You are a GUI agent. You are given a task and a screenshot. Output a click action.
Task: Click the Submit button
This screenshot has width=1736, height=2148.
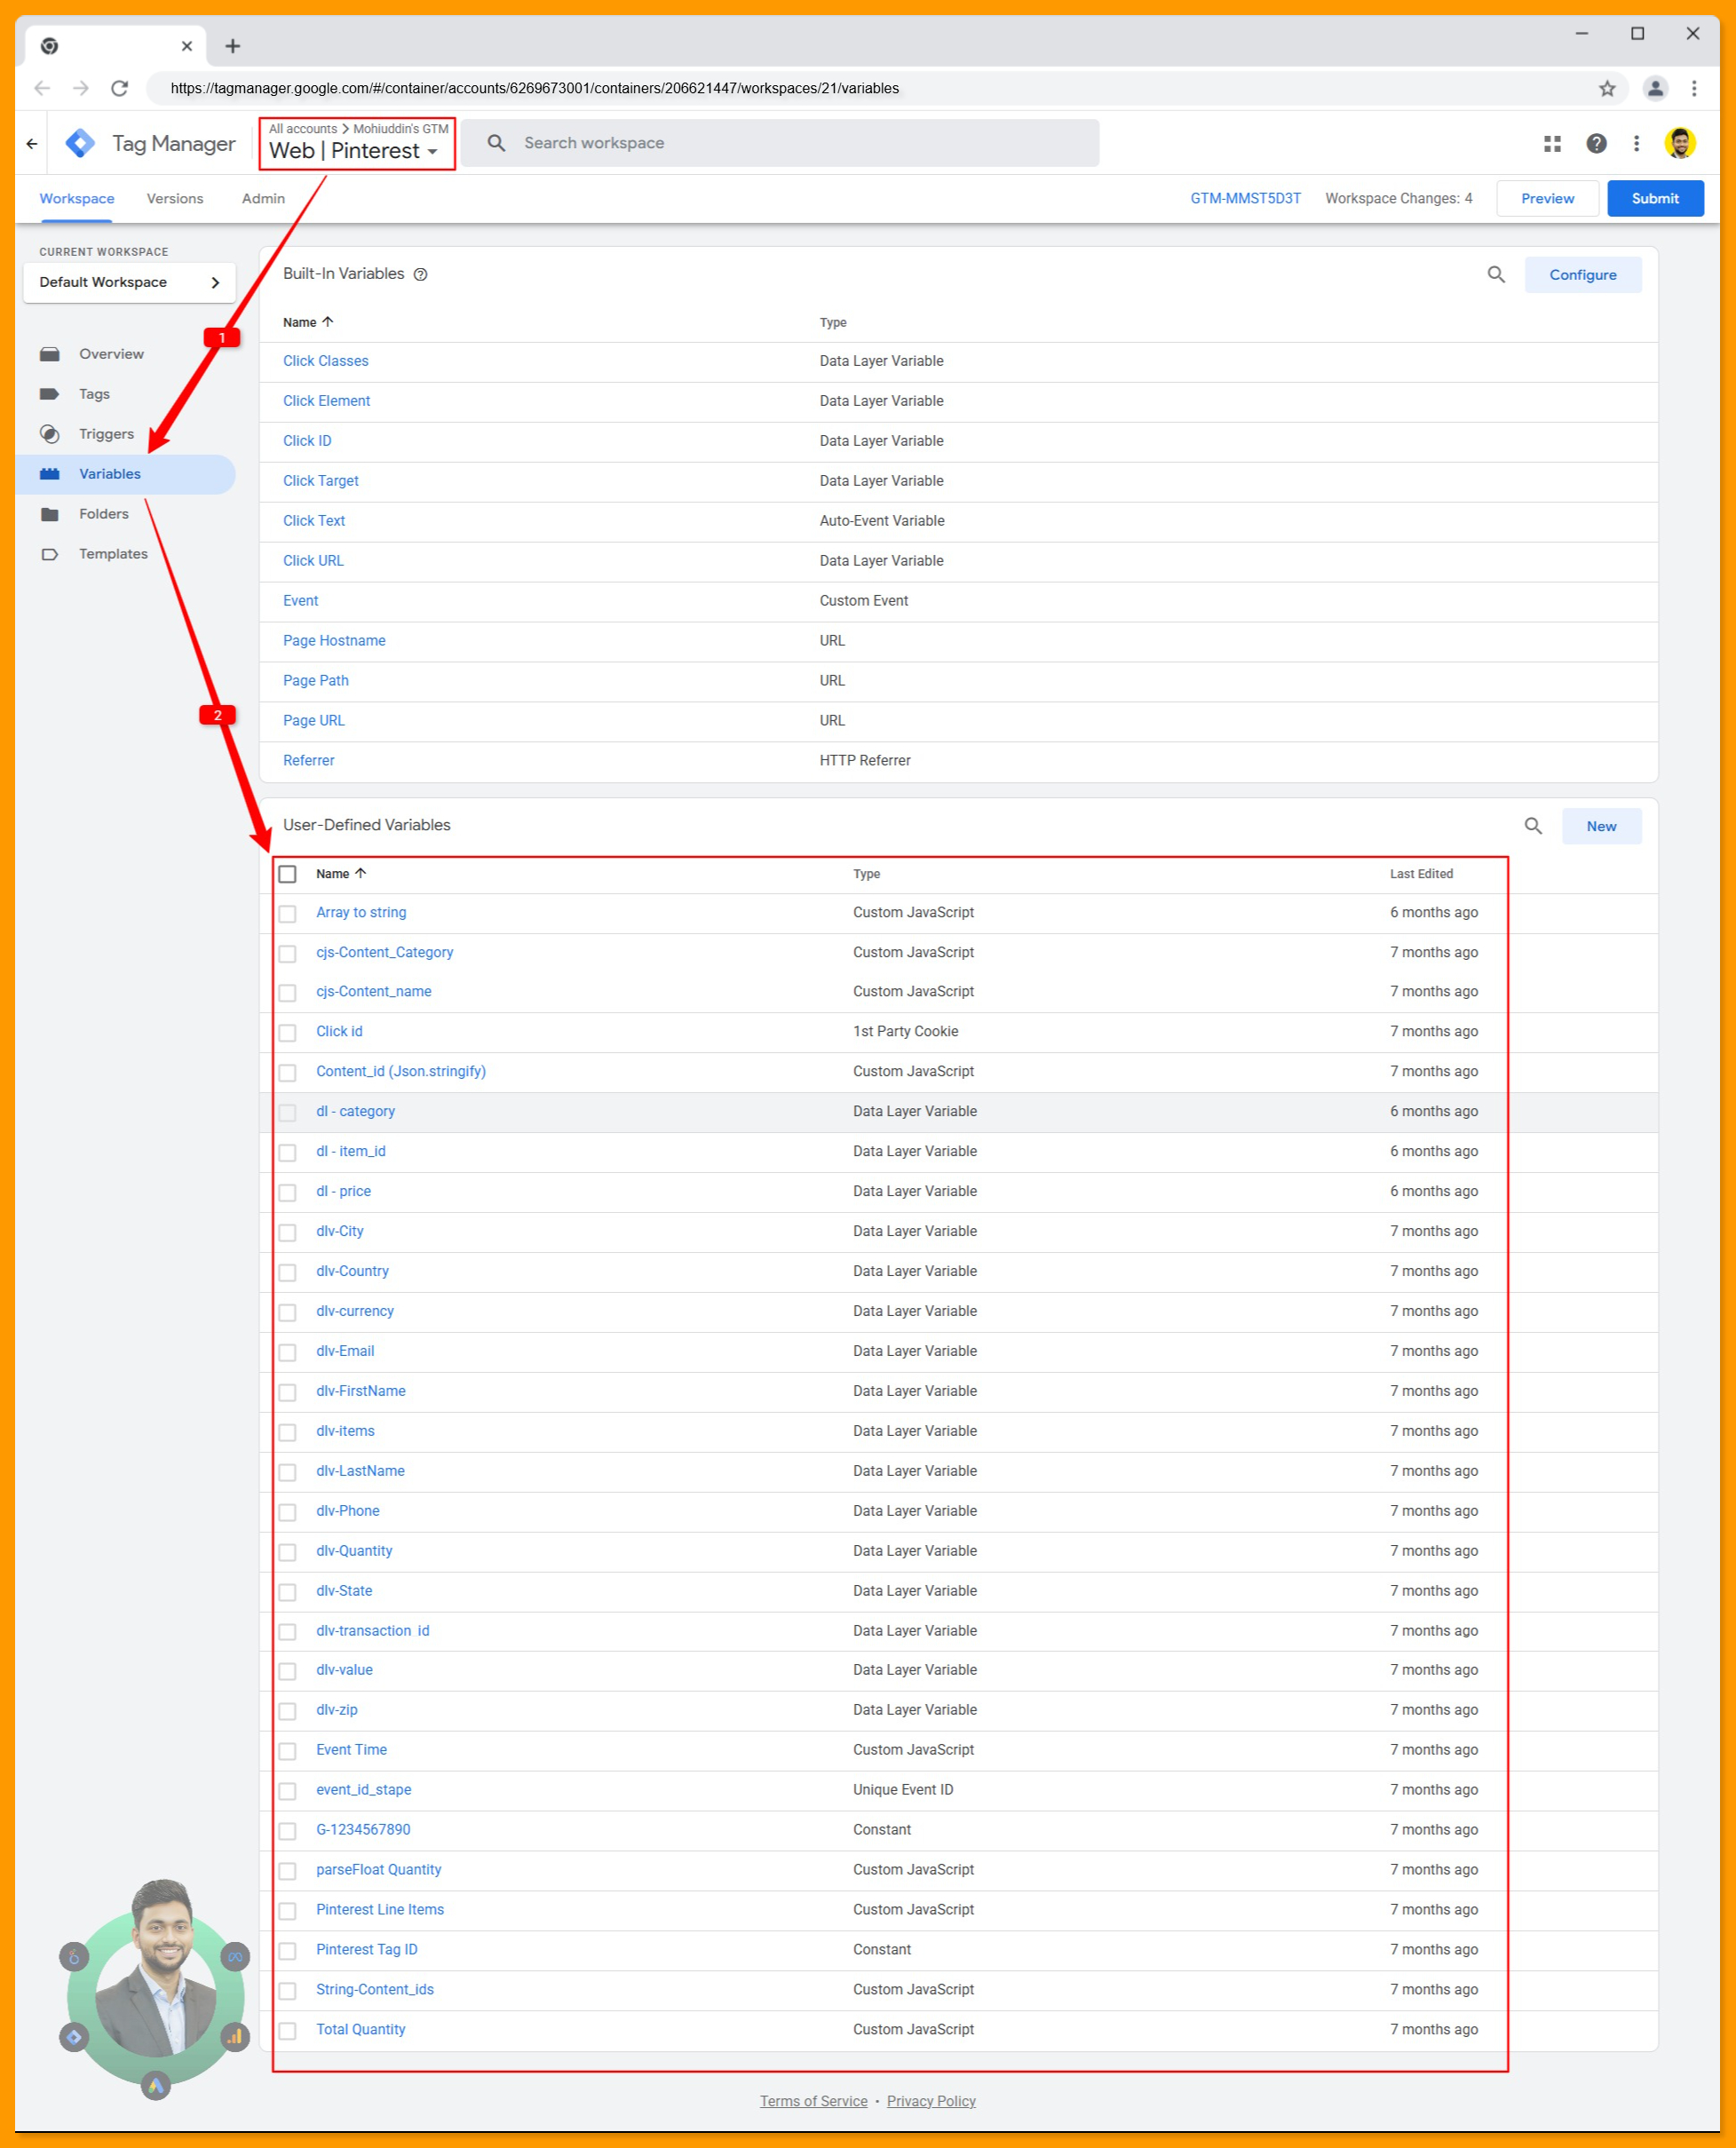coord(1655,198)
